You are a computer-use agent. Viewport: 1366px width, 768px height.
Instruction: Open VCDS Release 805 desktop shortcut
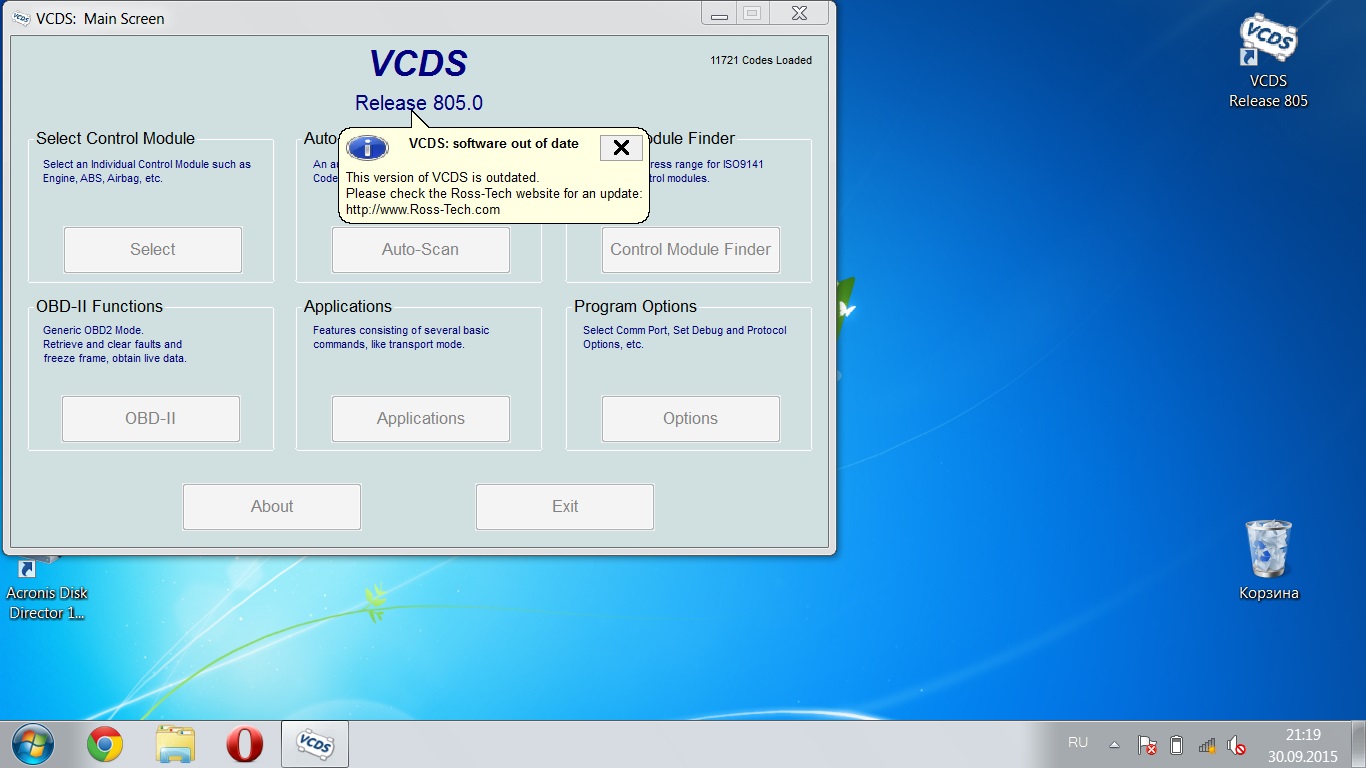[x=1268, y=60]
